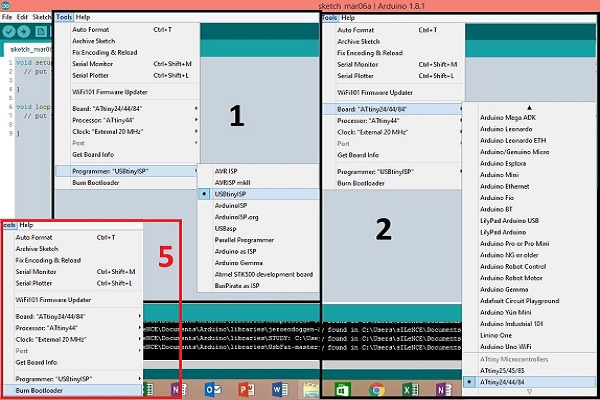
Task: Open File Explorer from the taskbar
Action: pos(310,390)
